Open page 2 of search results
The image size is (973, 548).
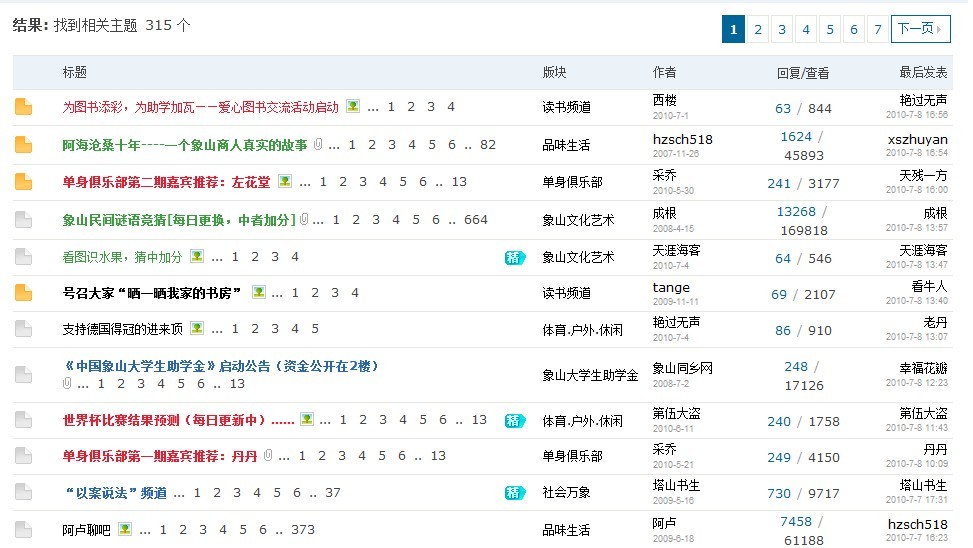[x=758, y=30]
